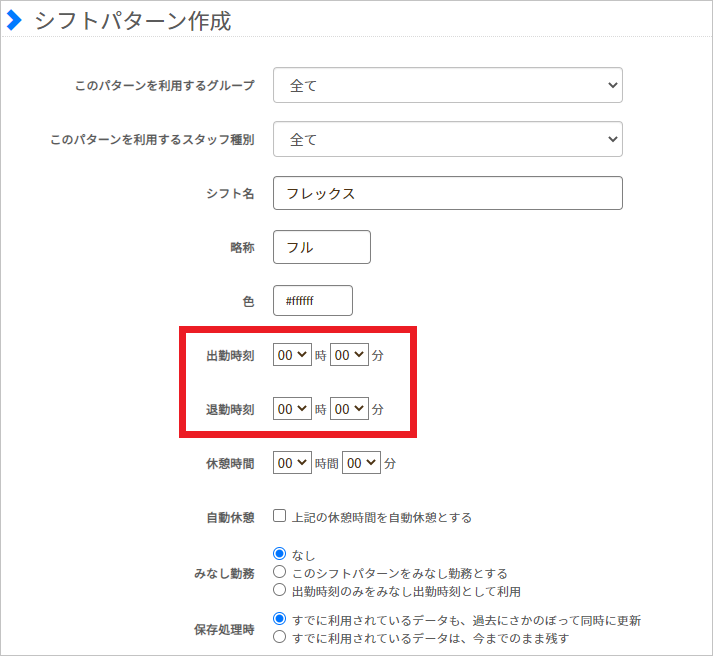This screenshot has width=713, height=656.
Task: Open the 出勤時刻 minute dropdown
Action: click(349, 355)
